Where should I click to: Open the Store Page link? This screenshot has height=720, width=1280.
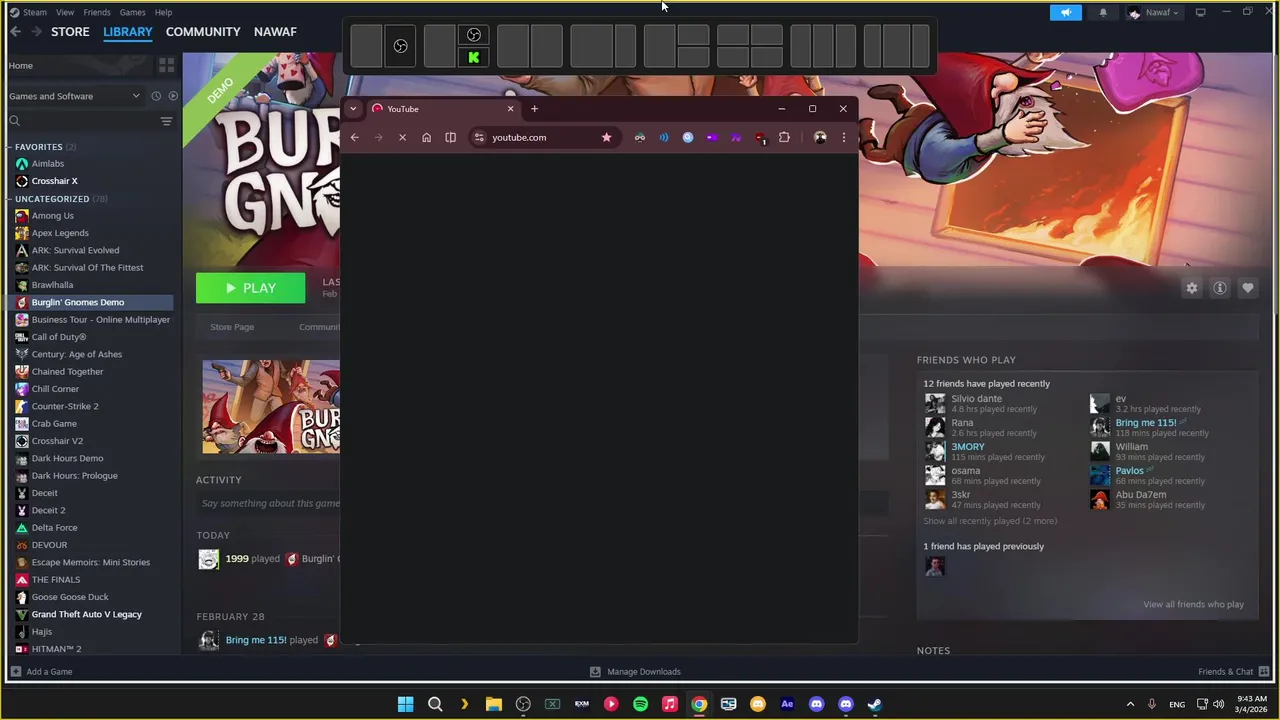[232, 327]
